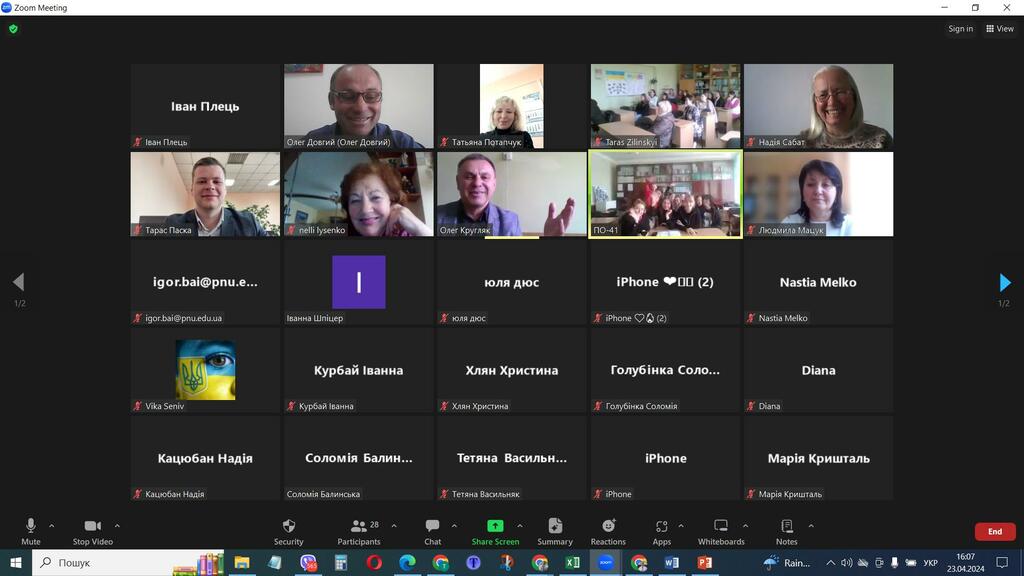Open the Chat panel

coord(432,529)
